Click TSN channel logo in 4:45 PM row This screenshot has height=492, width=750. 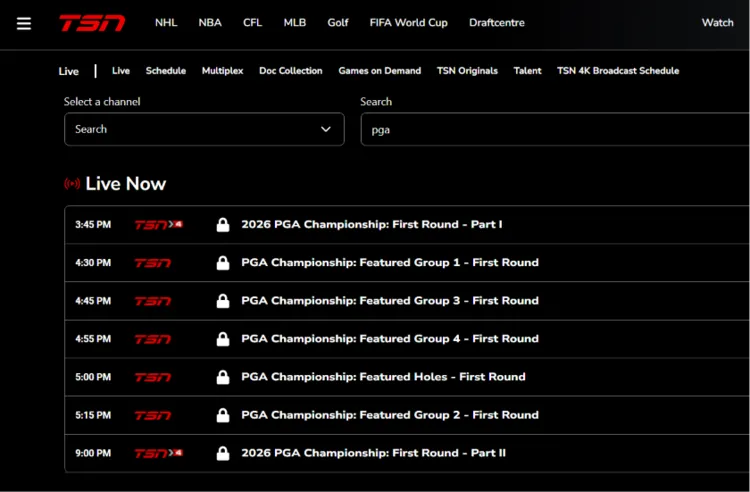153,301
